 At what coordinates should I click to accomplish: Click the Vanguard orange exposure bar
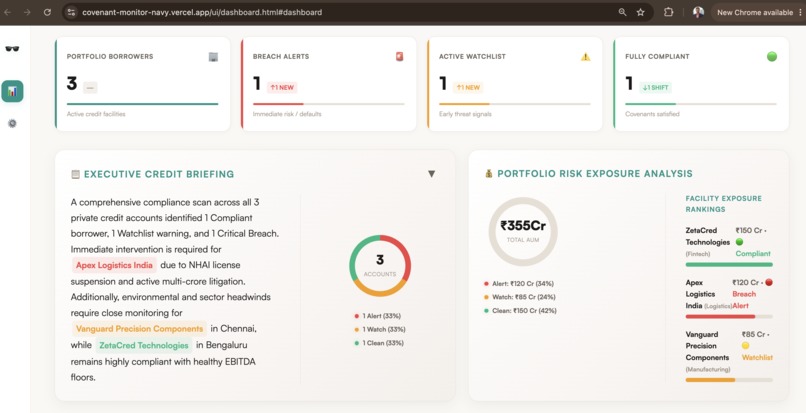[x=729, y=380]
